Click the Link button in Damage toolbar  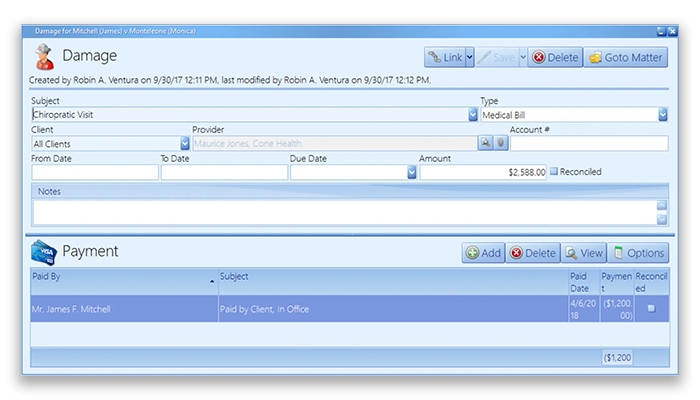(444, 58)
